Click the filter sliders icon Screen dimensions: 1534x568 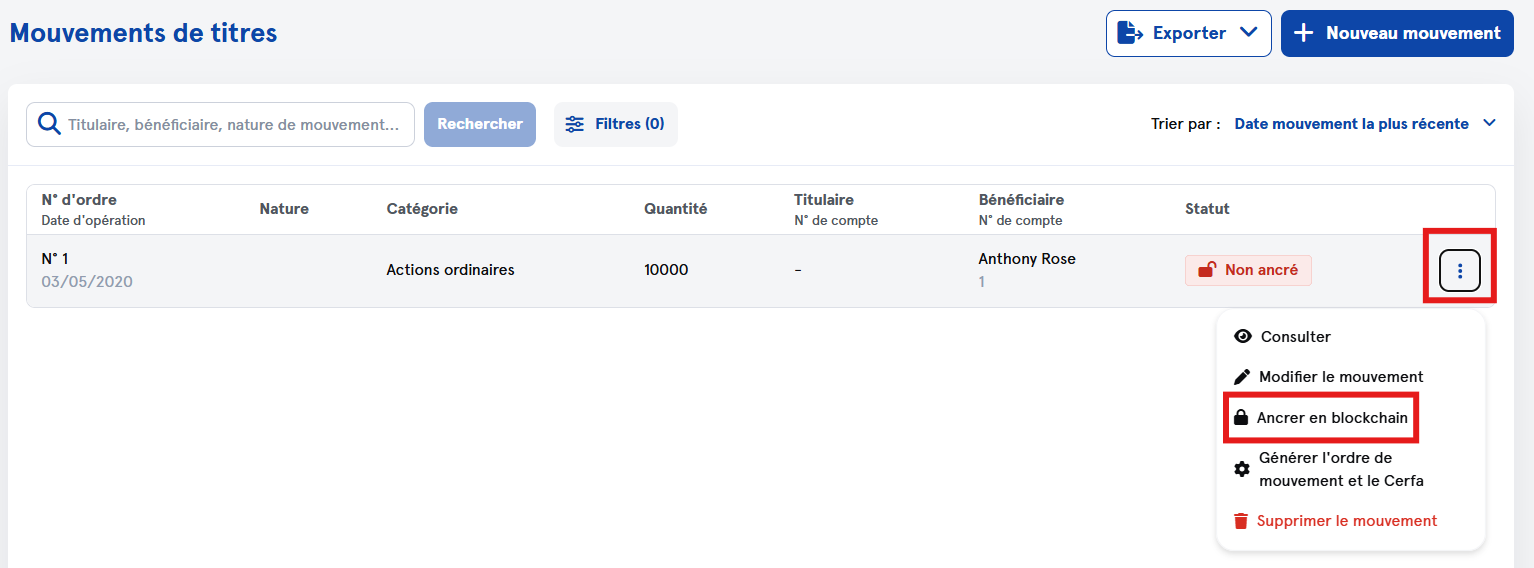[574, 124]
